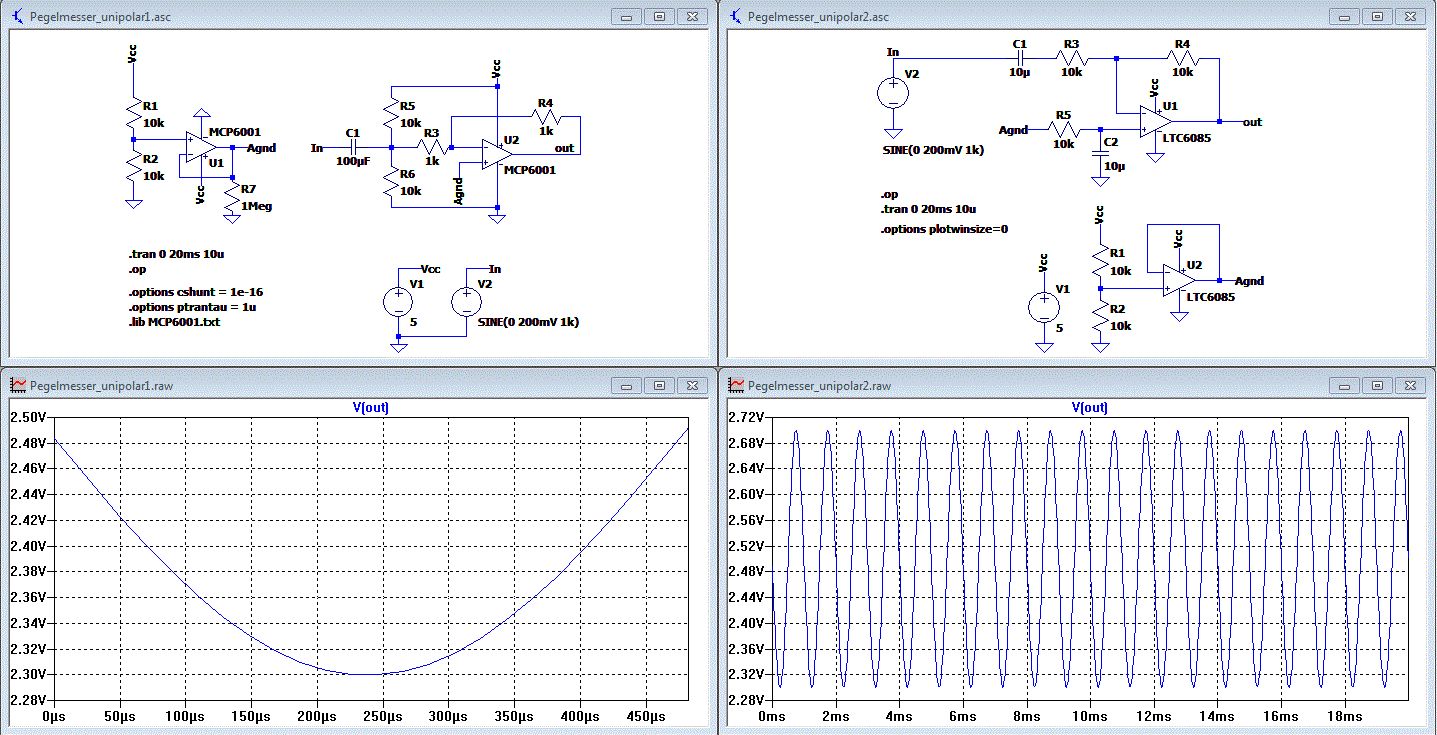Click the .lib MCP6001.txt directive
The image size is (1437, 735).
point(173,323)
